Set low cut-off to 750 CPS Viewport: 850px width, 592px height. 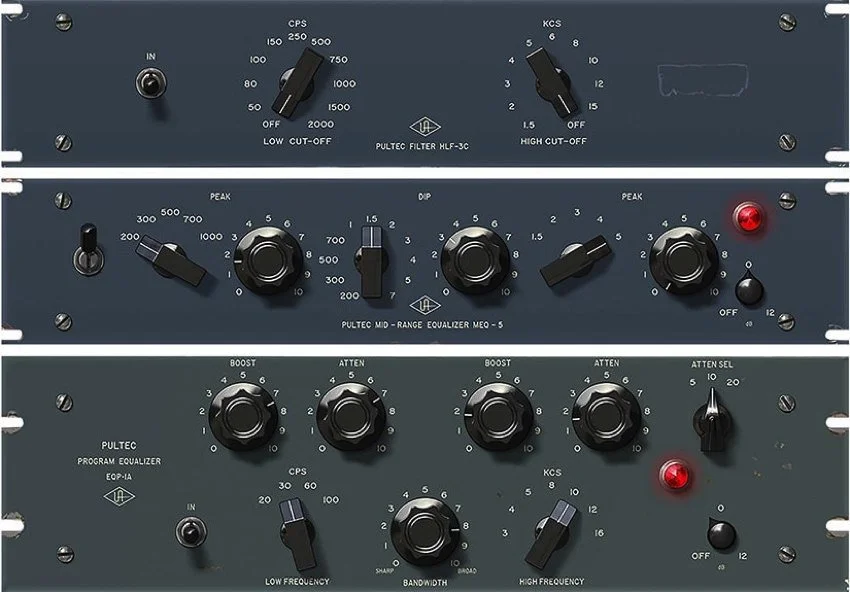(x=338, y=60)
